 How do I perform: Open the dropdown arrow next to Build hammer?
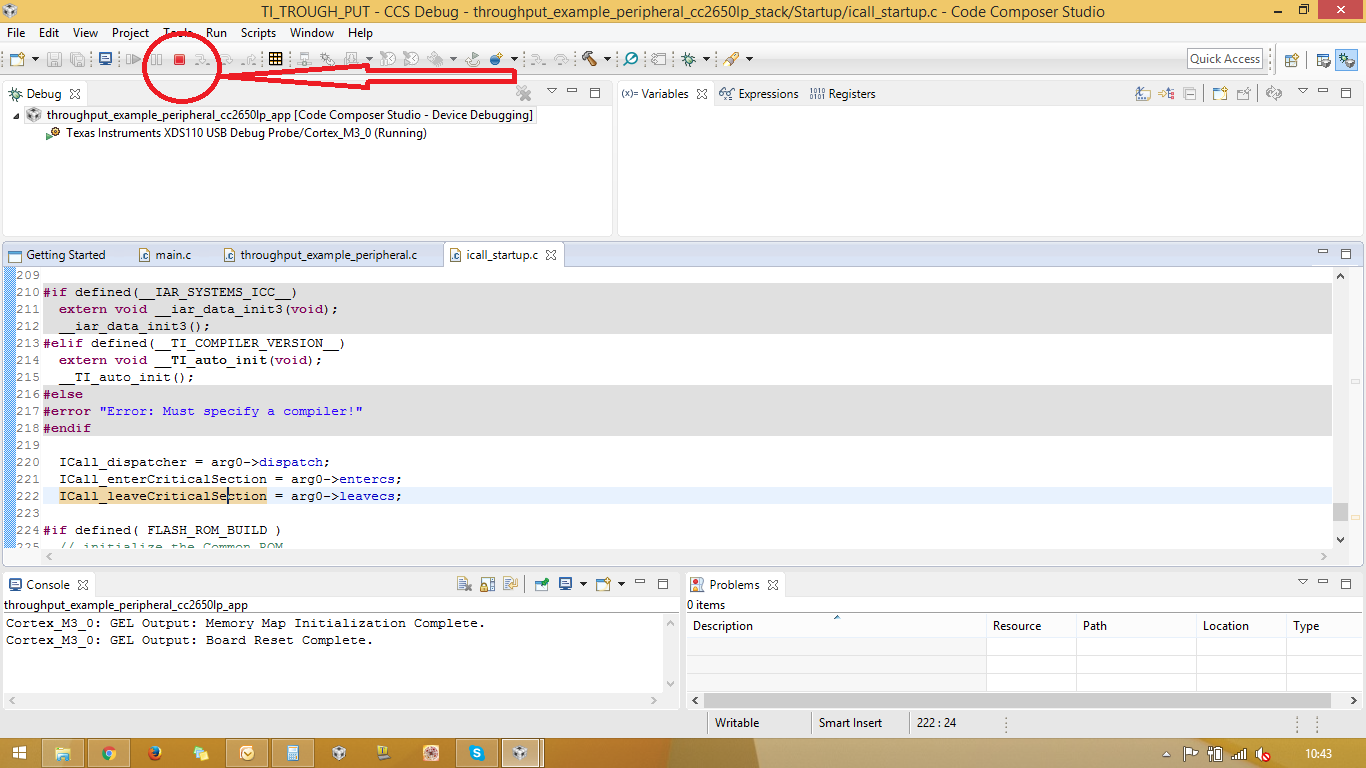click(x=607, y=60)
